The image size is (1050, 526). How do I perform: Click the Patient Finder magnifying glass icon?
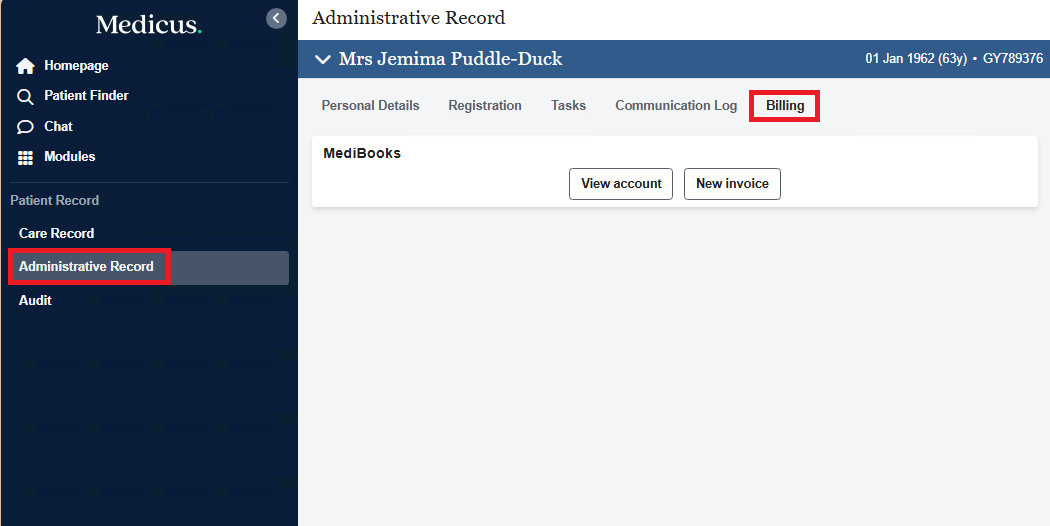(x=26, y=96)
